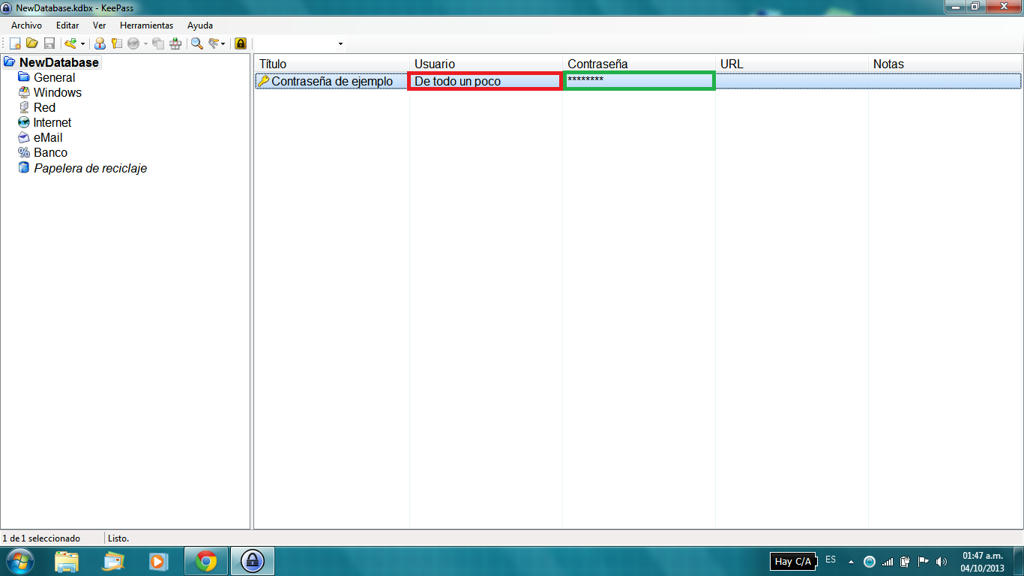
Task: Sort by the URL column header
Action: tap(791, 64)
